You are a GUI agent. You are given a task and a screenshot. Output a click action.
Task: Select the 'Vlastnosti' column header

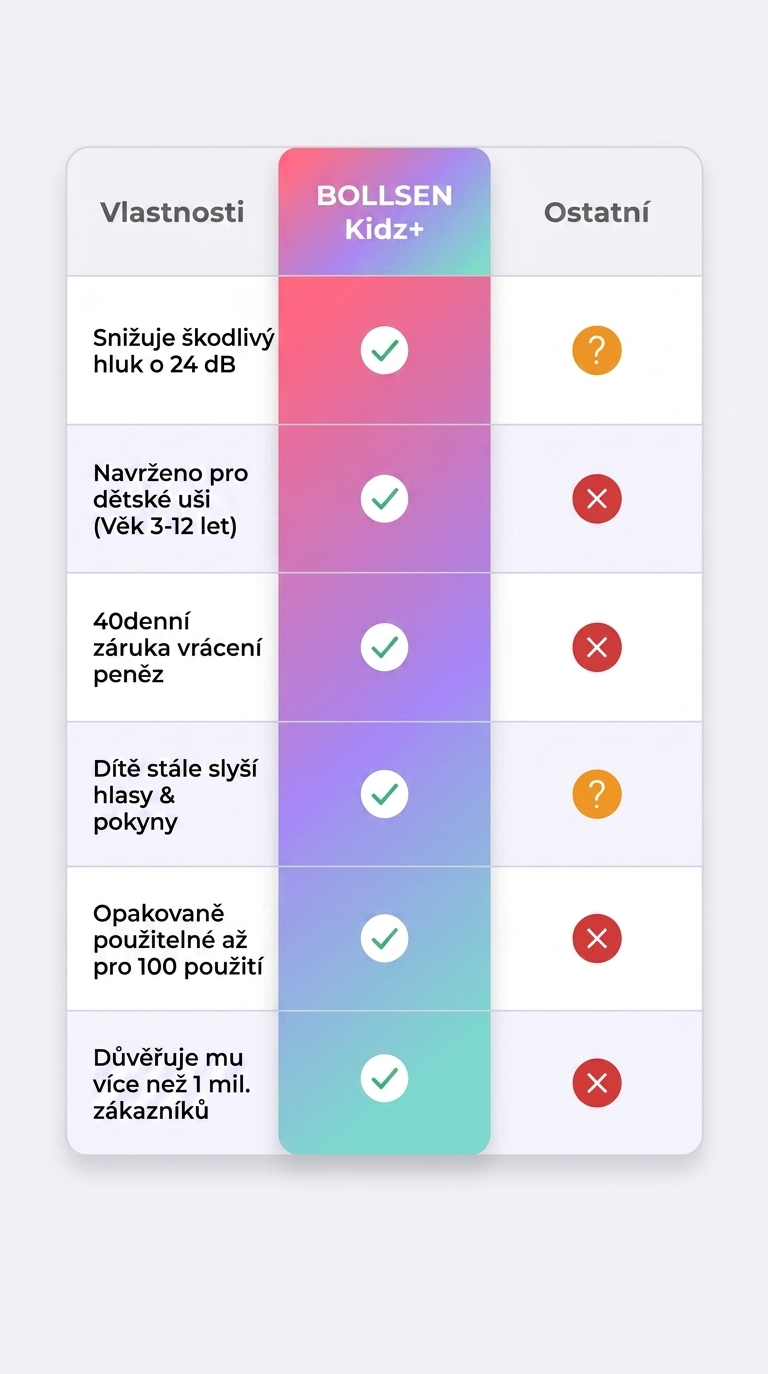tap(172, 212)
